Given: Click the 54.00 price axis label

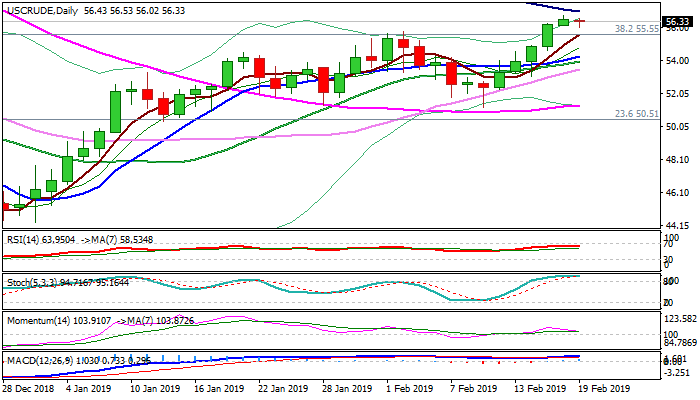Looking at the screenshot, I should point(679,61).
